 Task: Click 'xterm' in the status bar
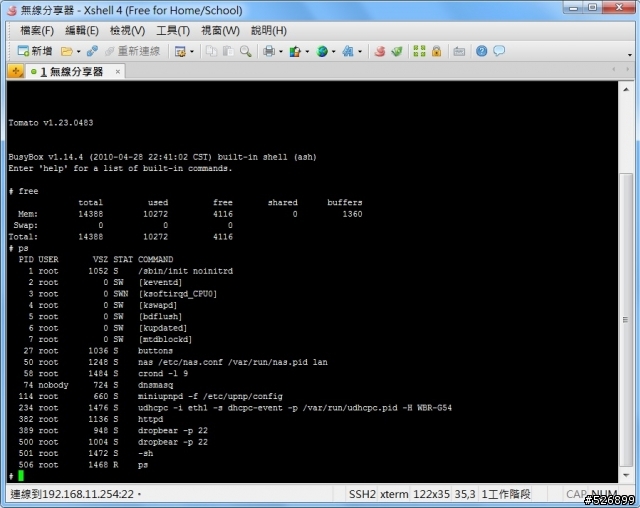point(394,495)
